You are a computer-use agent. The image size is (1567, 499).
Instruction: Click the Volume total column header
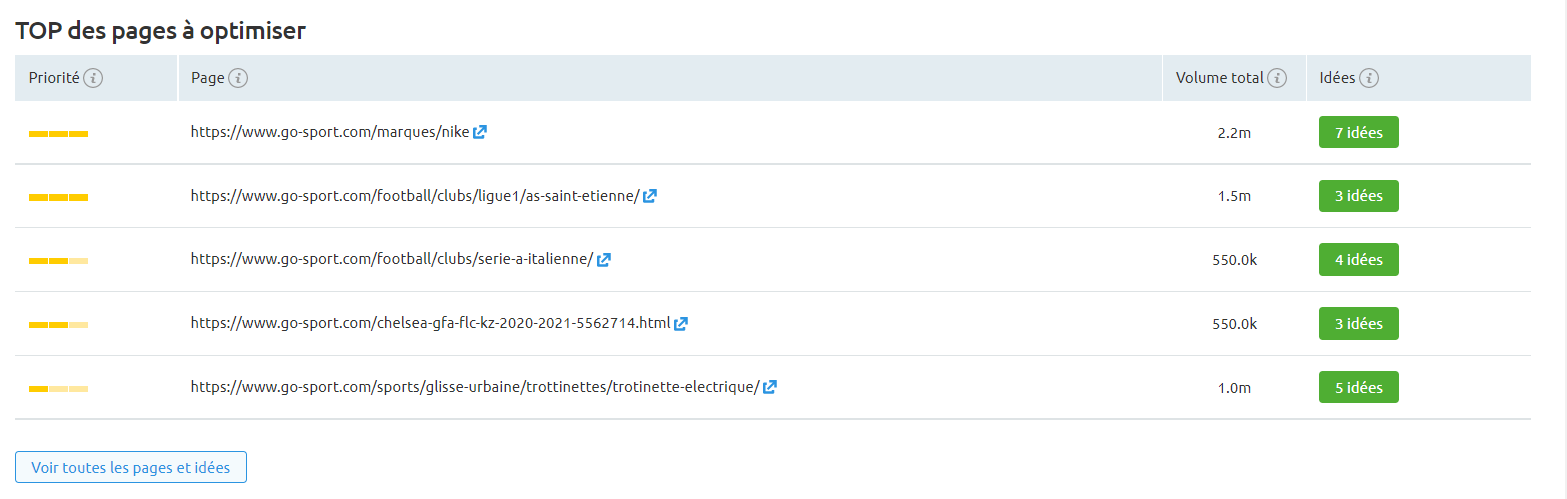coord(1221,78)
